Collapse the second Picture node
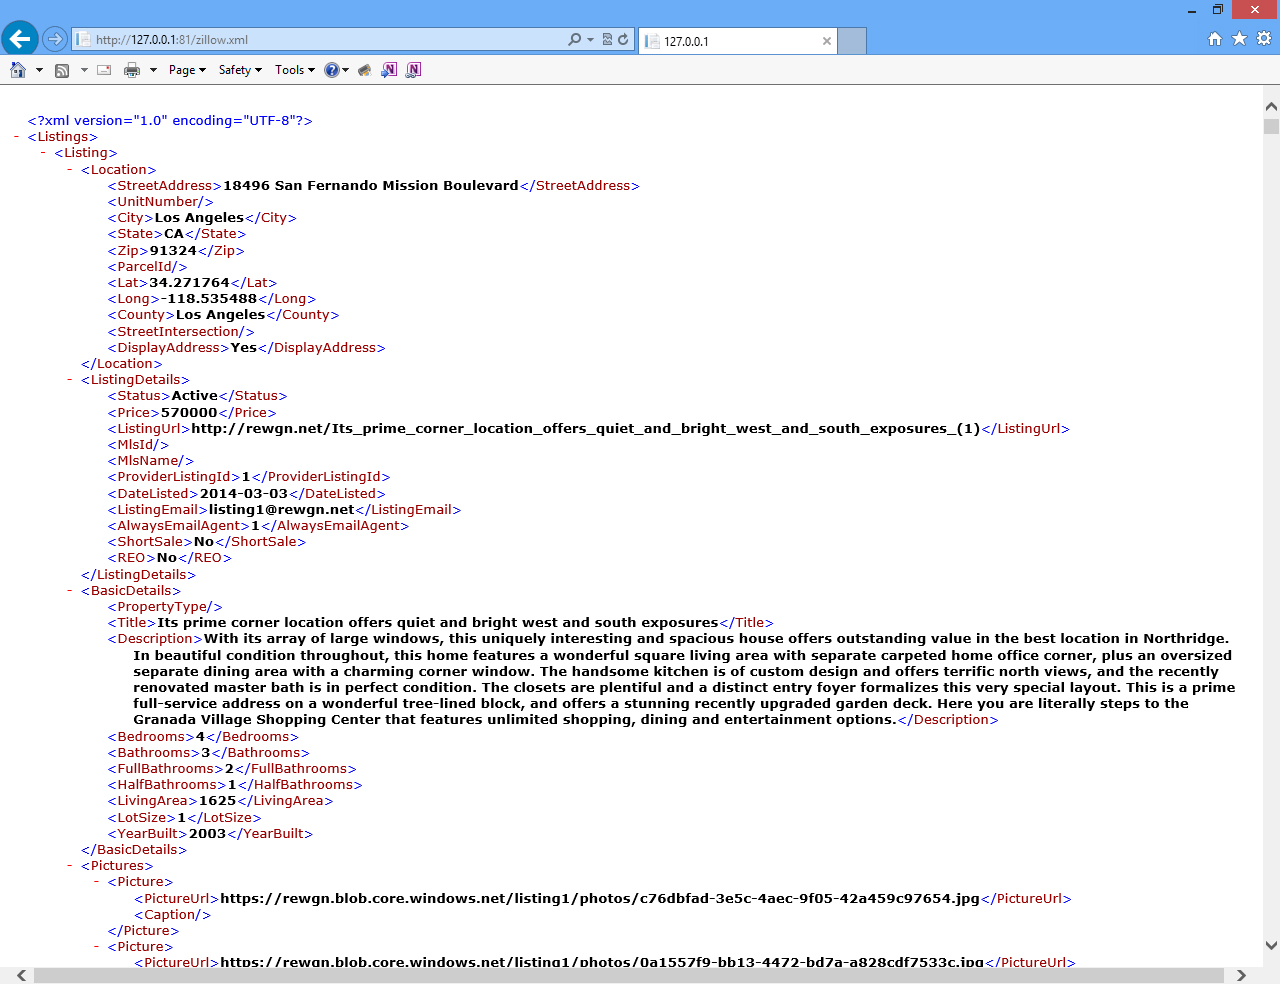The image size is (1280, 984). pyautogui.click(x=97, y=947)
